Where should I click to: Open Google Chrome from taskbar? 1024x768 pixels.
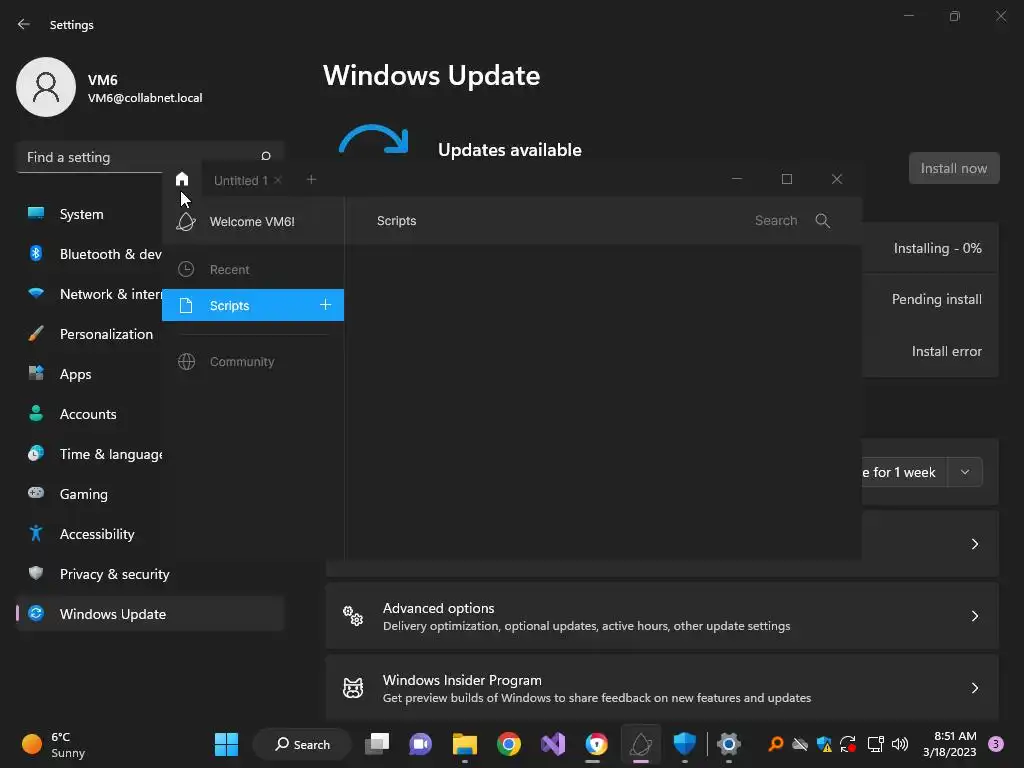[x=509, y=744]
